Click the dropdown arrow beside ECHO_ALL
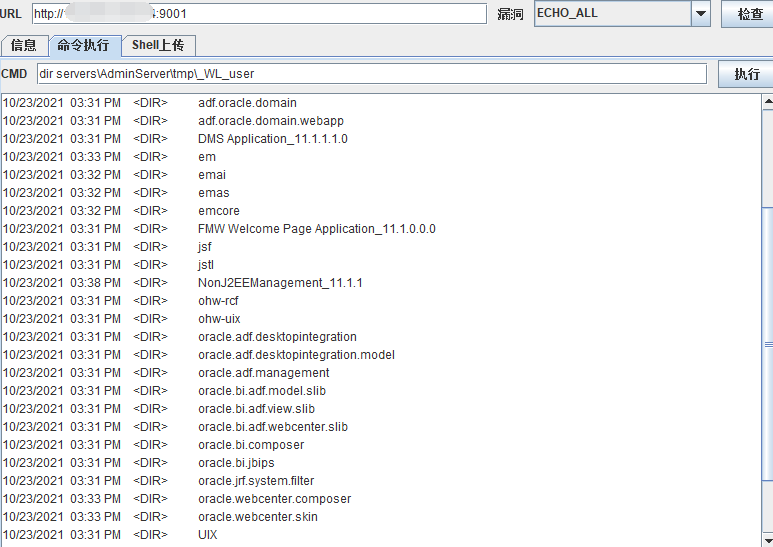Image resolution: width=773 pixels, height=547 pixels. coord(701,14)
